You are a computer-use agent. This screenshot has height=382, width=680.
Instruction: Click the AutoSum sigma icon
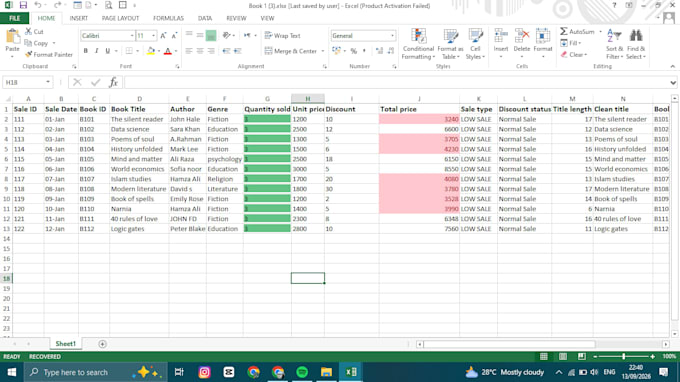[x=564, y=32]
